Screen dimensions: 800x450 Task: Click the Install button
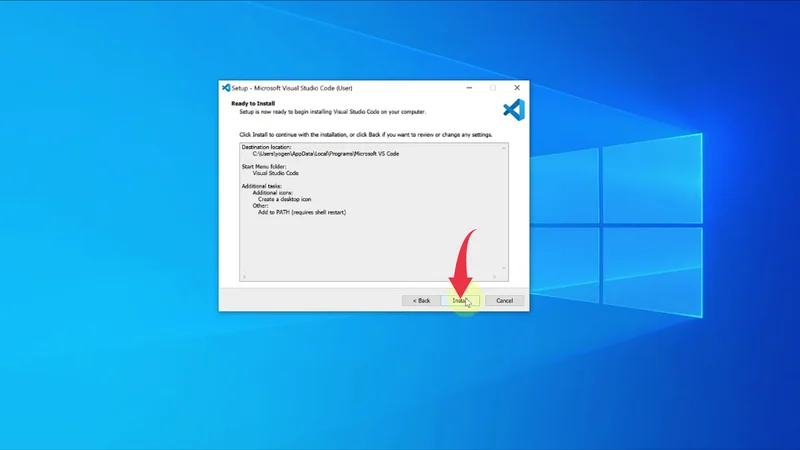(x=460, y=300)
